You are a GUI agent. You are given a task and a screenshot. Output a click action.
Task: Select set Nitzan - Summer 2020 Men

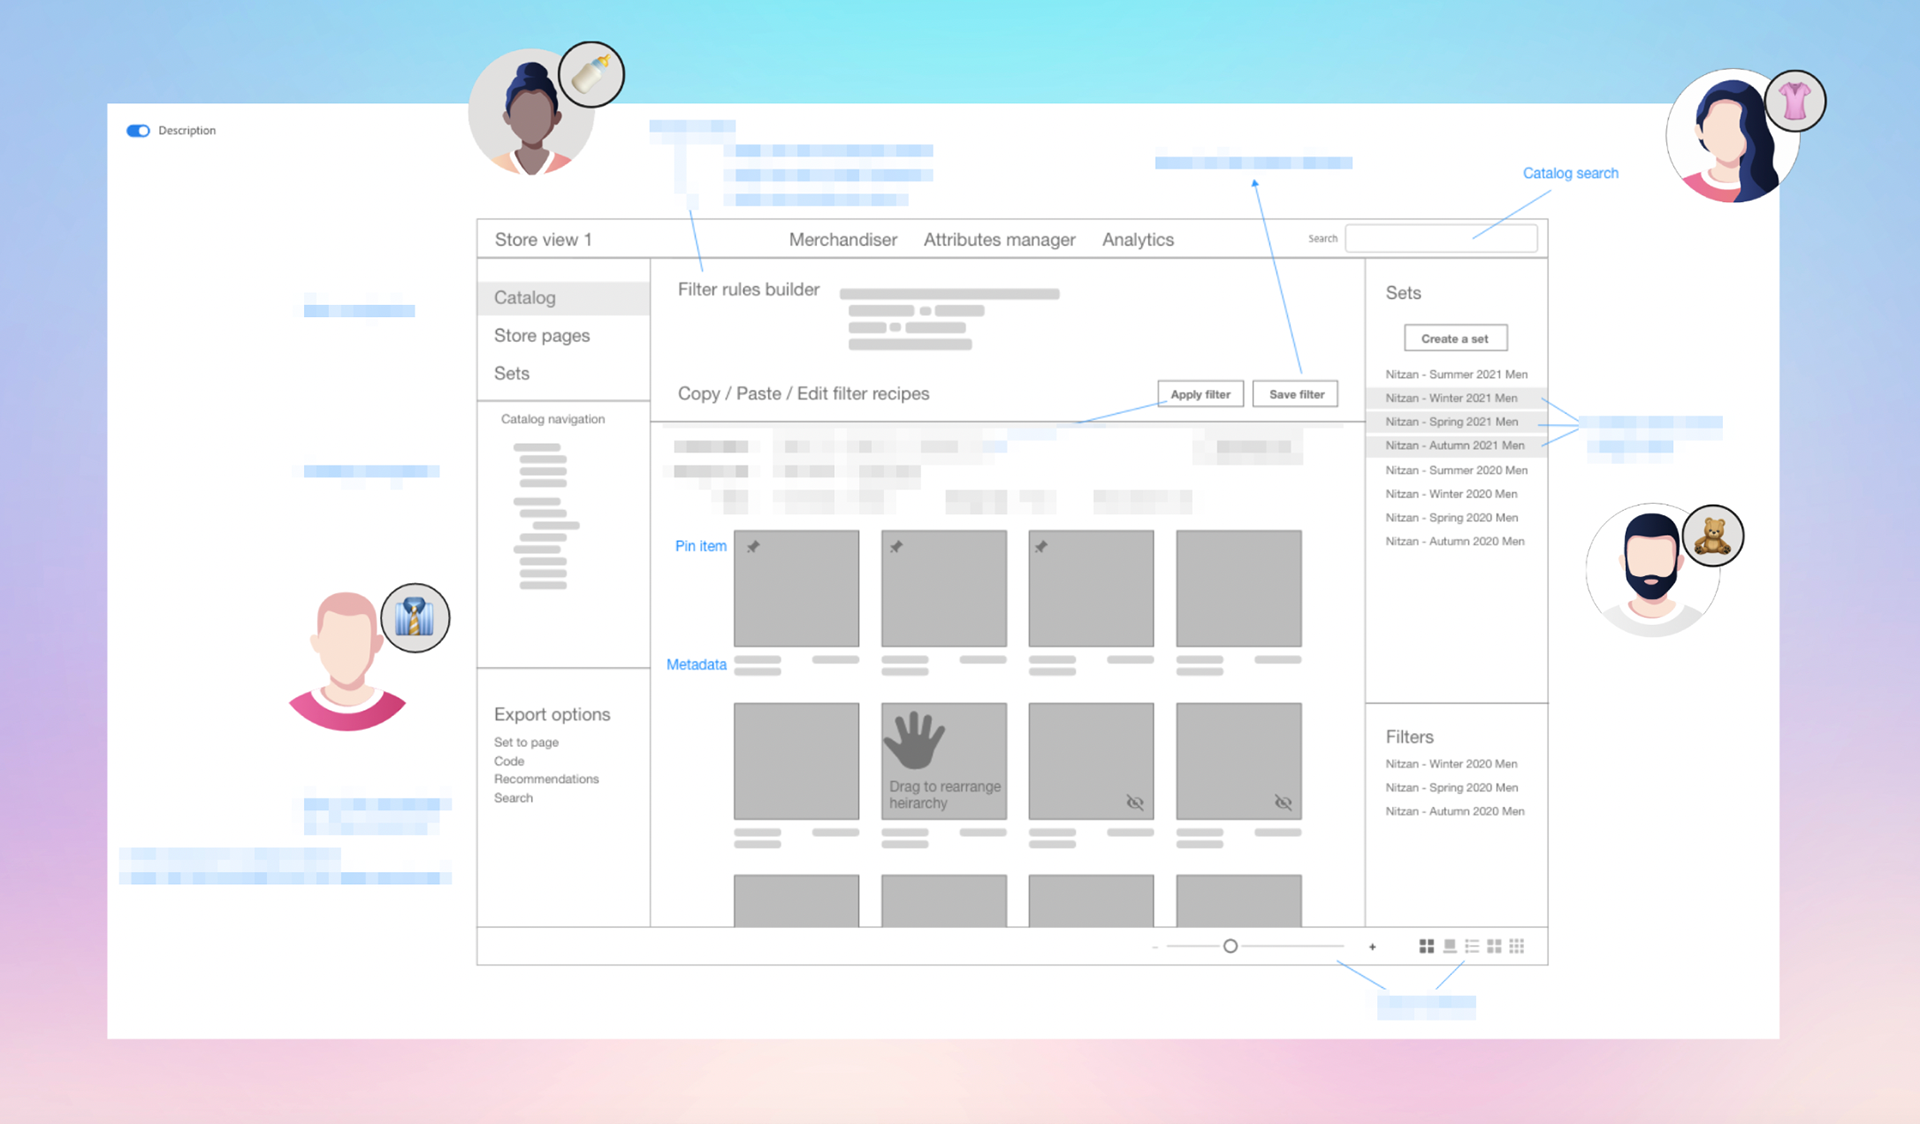pyautogui.click(x=1456, y=470)
